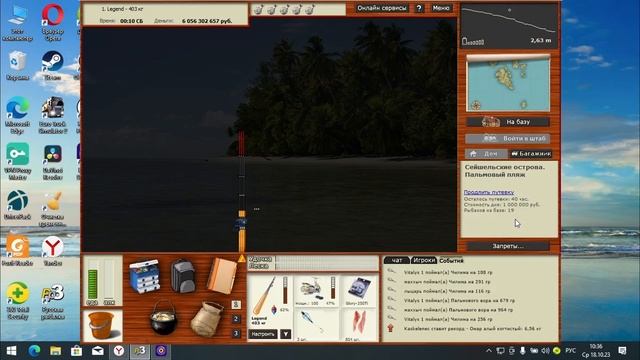Click the Seychelles islands map
The width and height of the screenshot is (640, 360).
point(508,83)
